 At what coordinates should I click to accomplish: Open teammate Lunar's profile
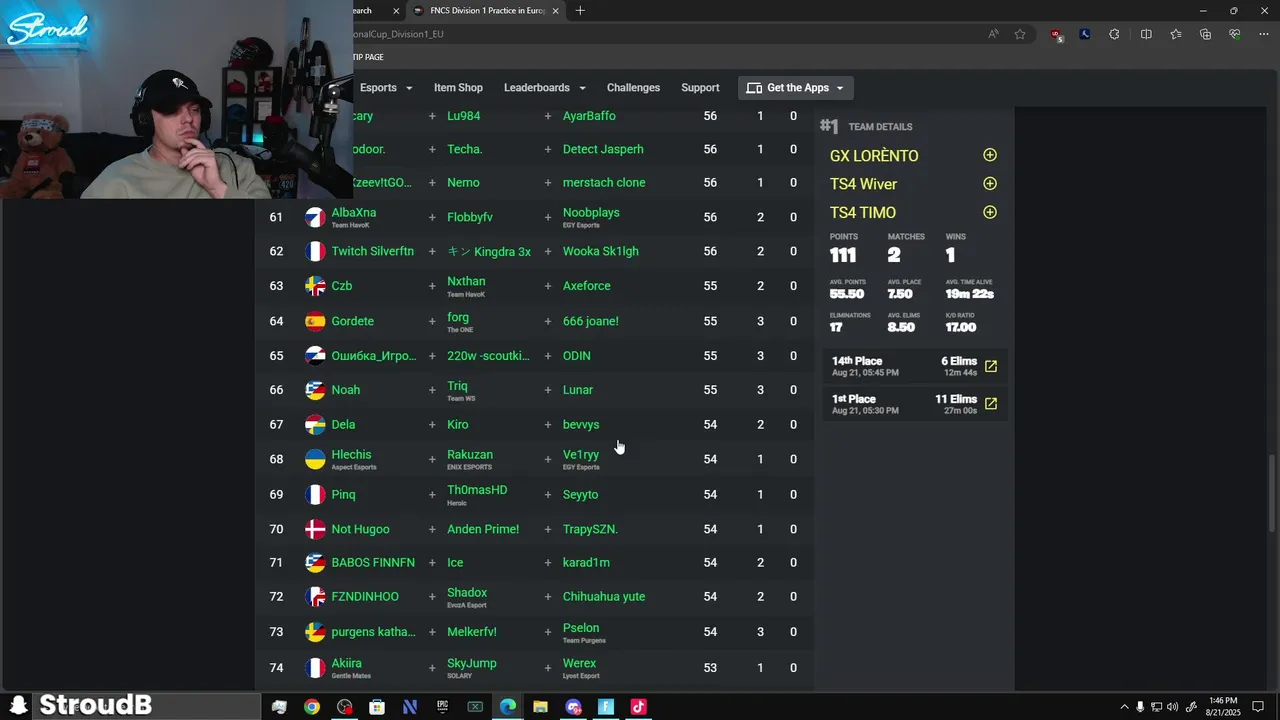(577, 390)
